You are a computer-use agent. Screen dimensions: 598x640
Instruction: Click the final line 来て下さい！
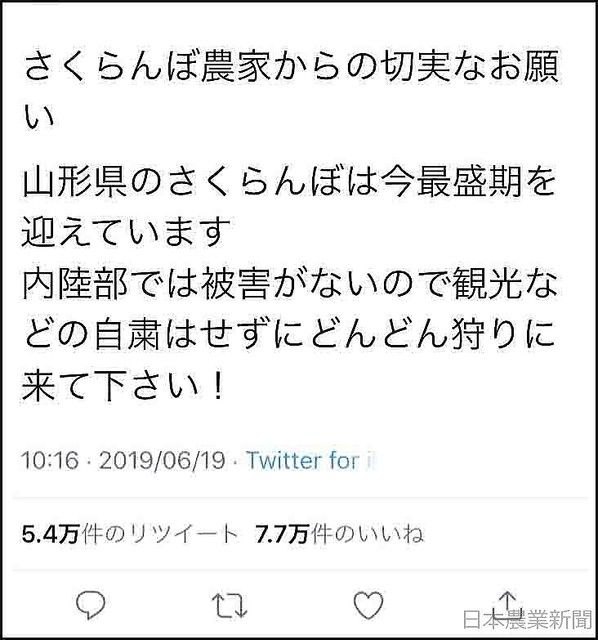(124, 386)
